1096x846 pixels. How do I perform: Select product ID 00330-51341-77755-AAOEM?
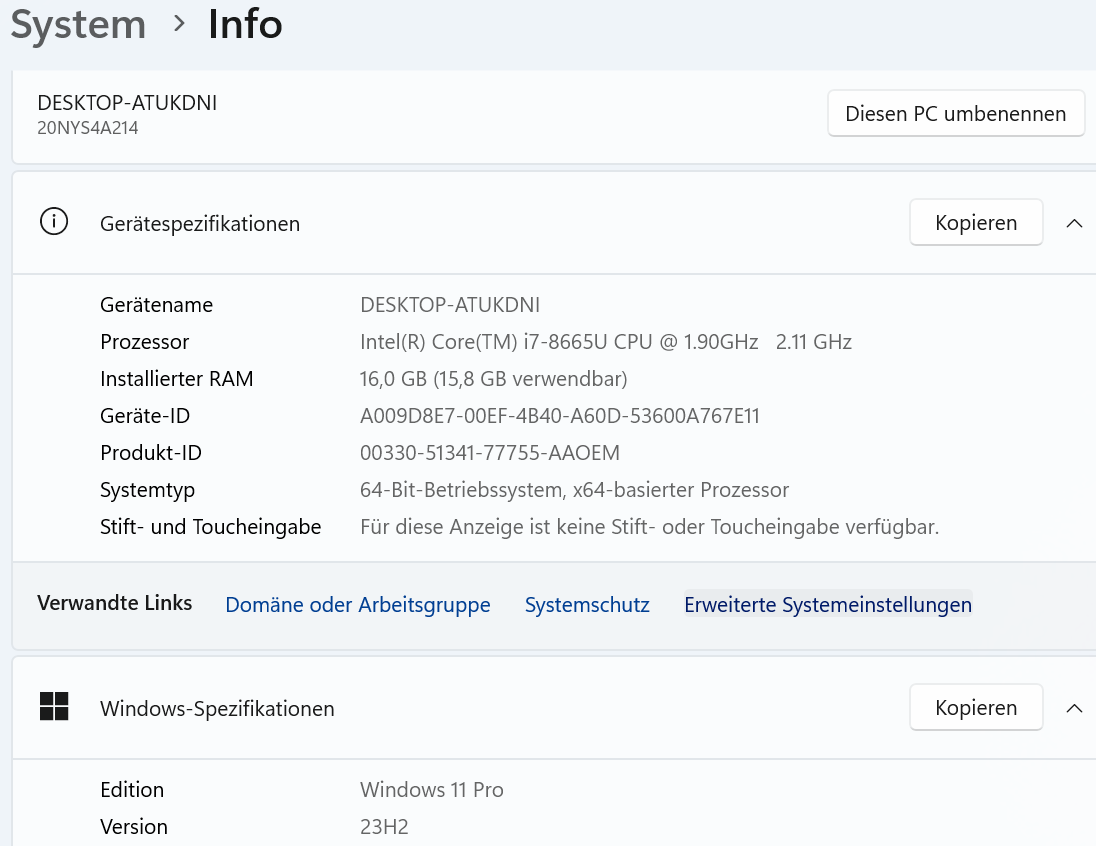490,453
